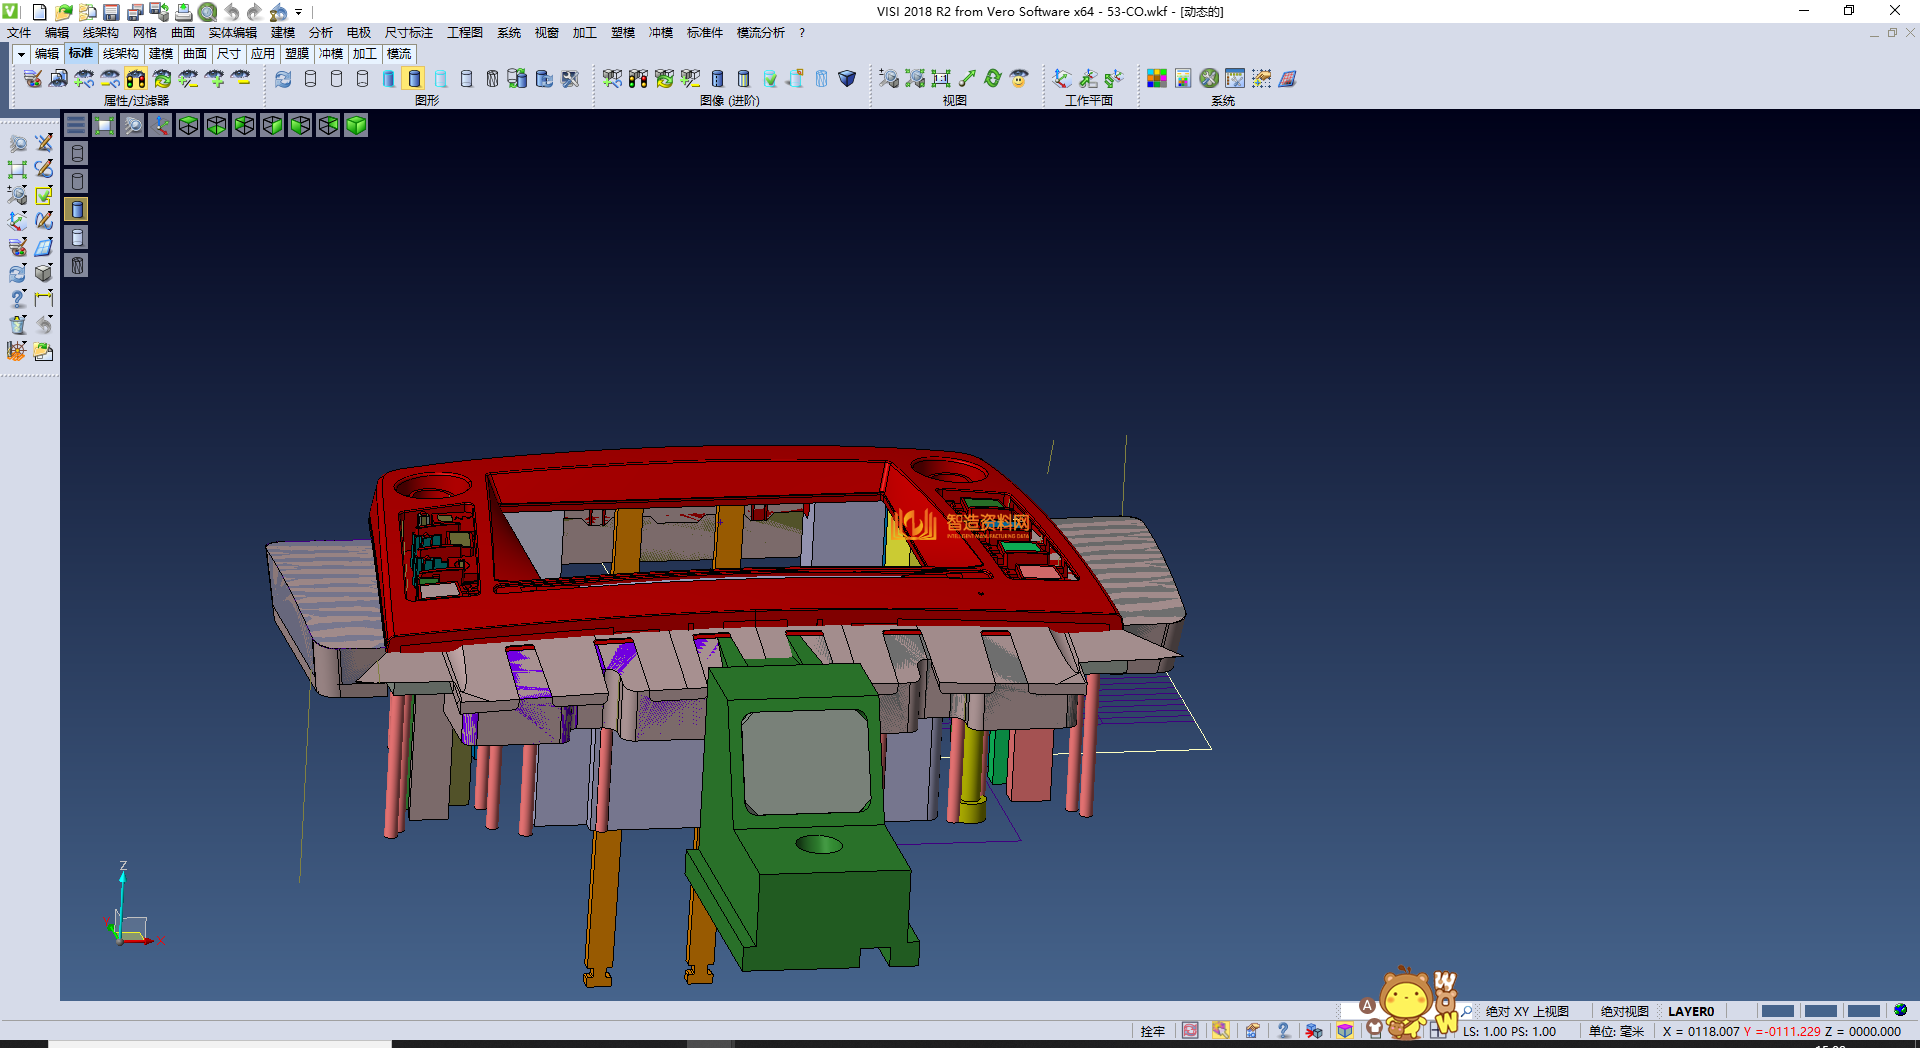Click the solid green cube view icon
The width and height of the screenshot is (1920, 1048).
pos(356,125)
